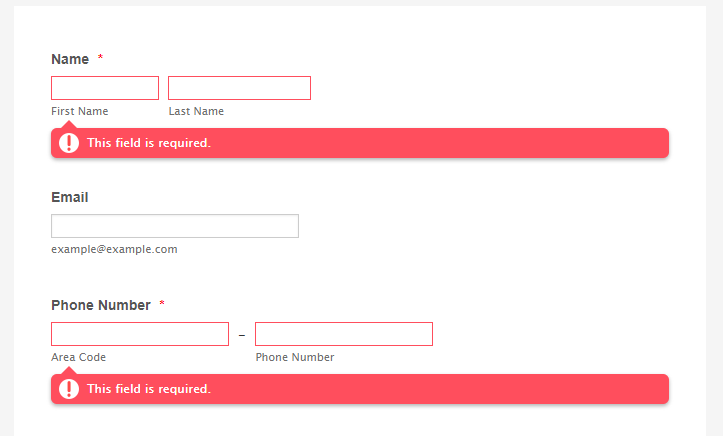Click the exclamation icon under phone fields
Image resolution: width=723 pixels, height=436 pixels.
pyautogui.click(x=69, y=389)
